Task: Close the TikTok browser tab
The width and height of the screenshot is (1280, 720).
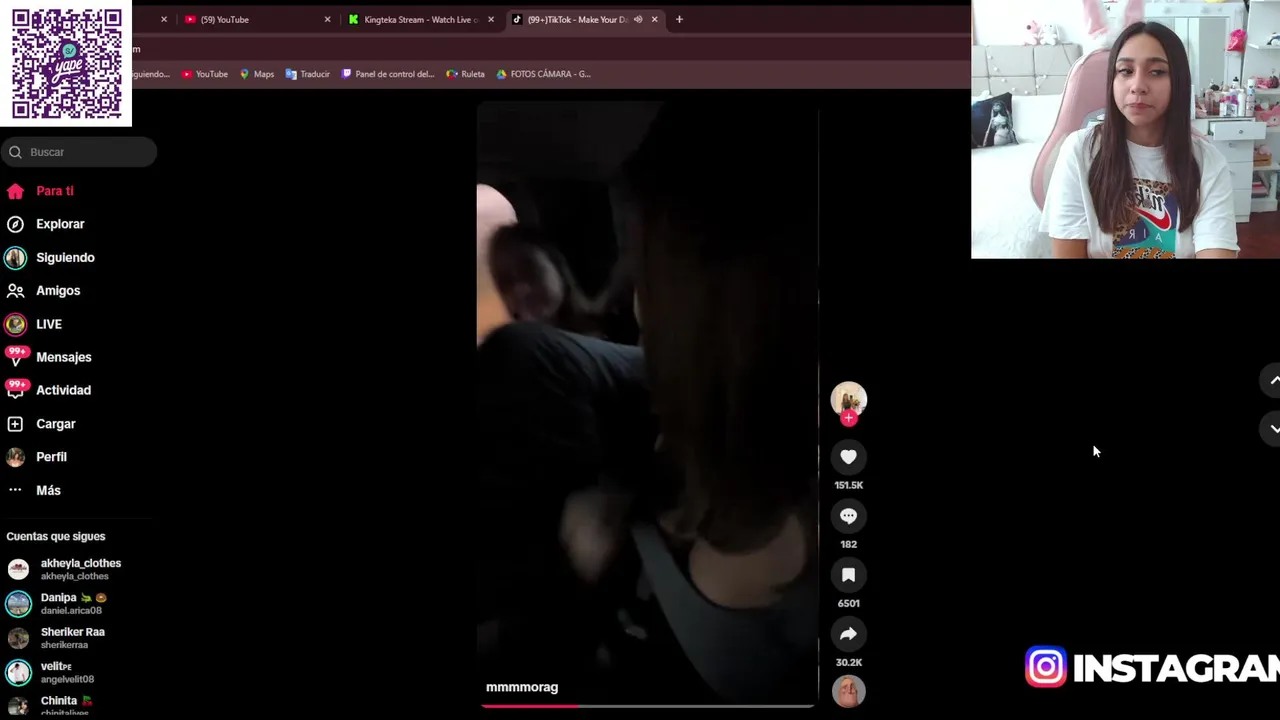Action: tap(655, 19)
